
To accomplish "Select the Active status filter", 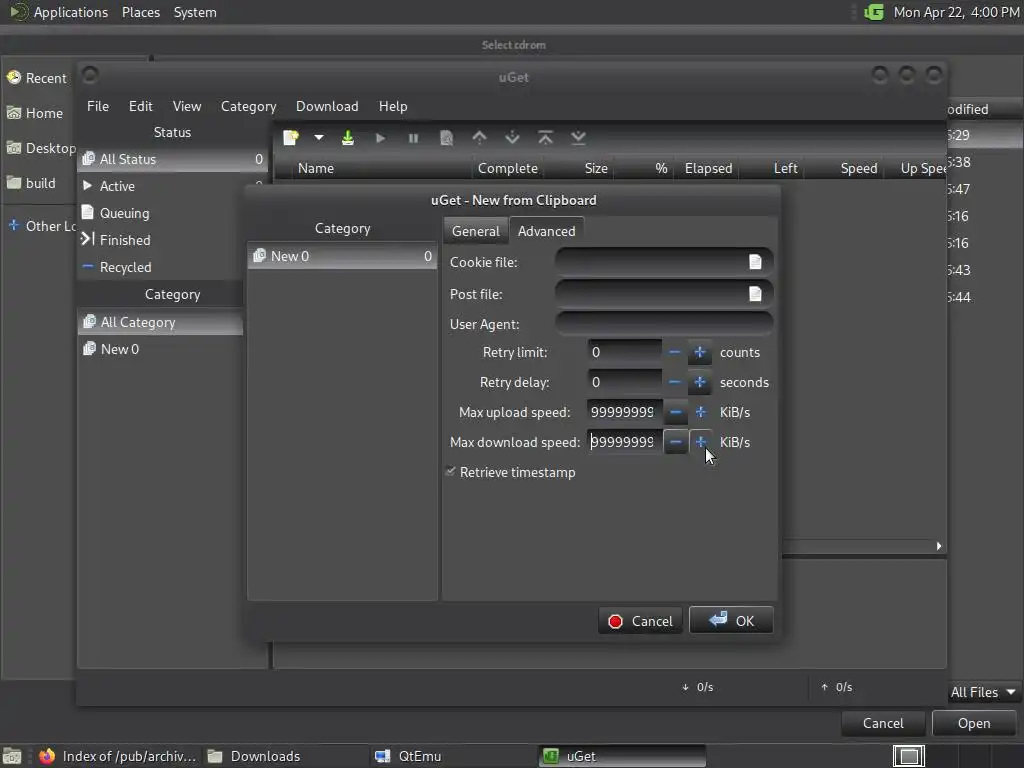I will point(173,186).
